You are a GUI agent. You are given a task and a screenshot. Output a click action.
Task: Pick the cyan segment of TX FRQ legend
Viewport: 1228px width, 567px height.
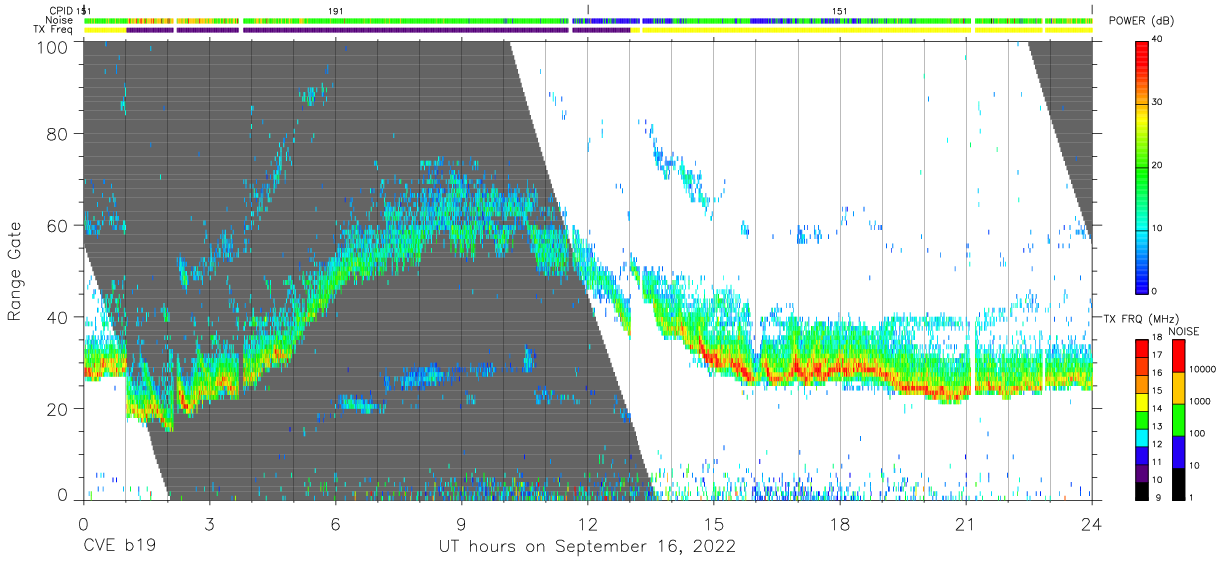1142,437
